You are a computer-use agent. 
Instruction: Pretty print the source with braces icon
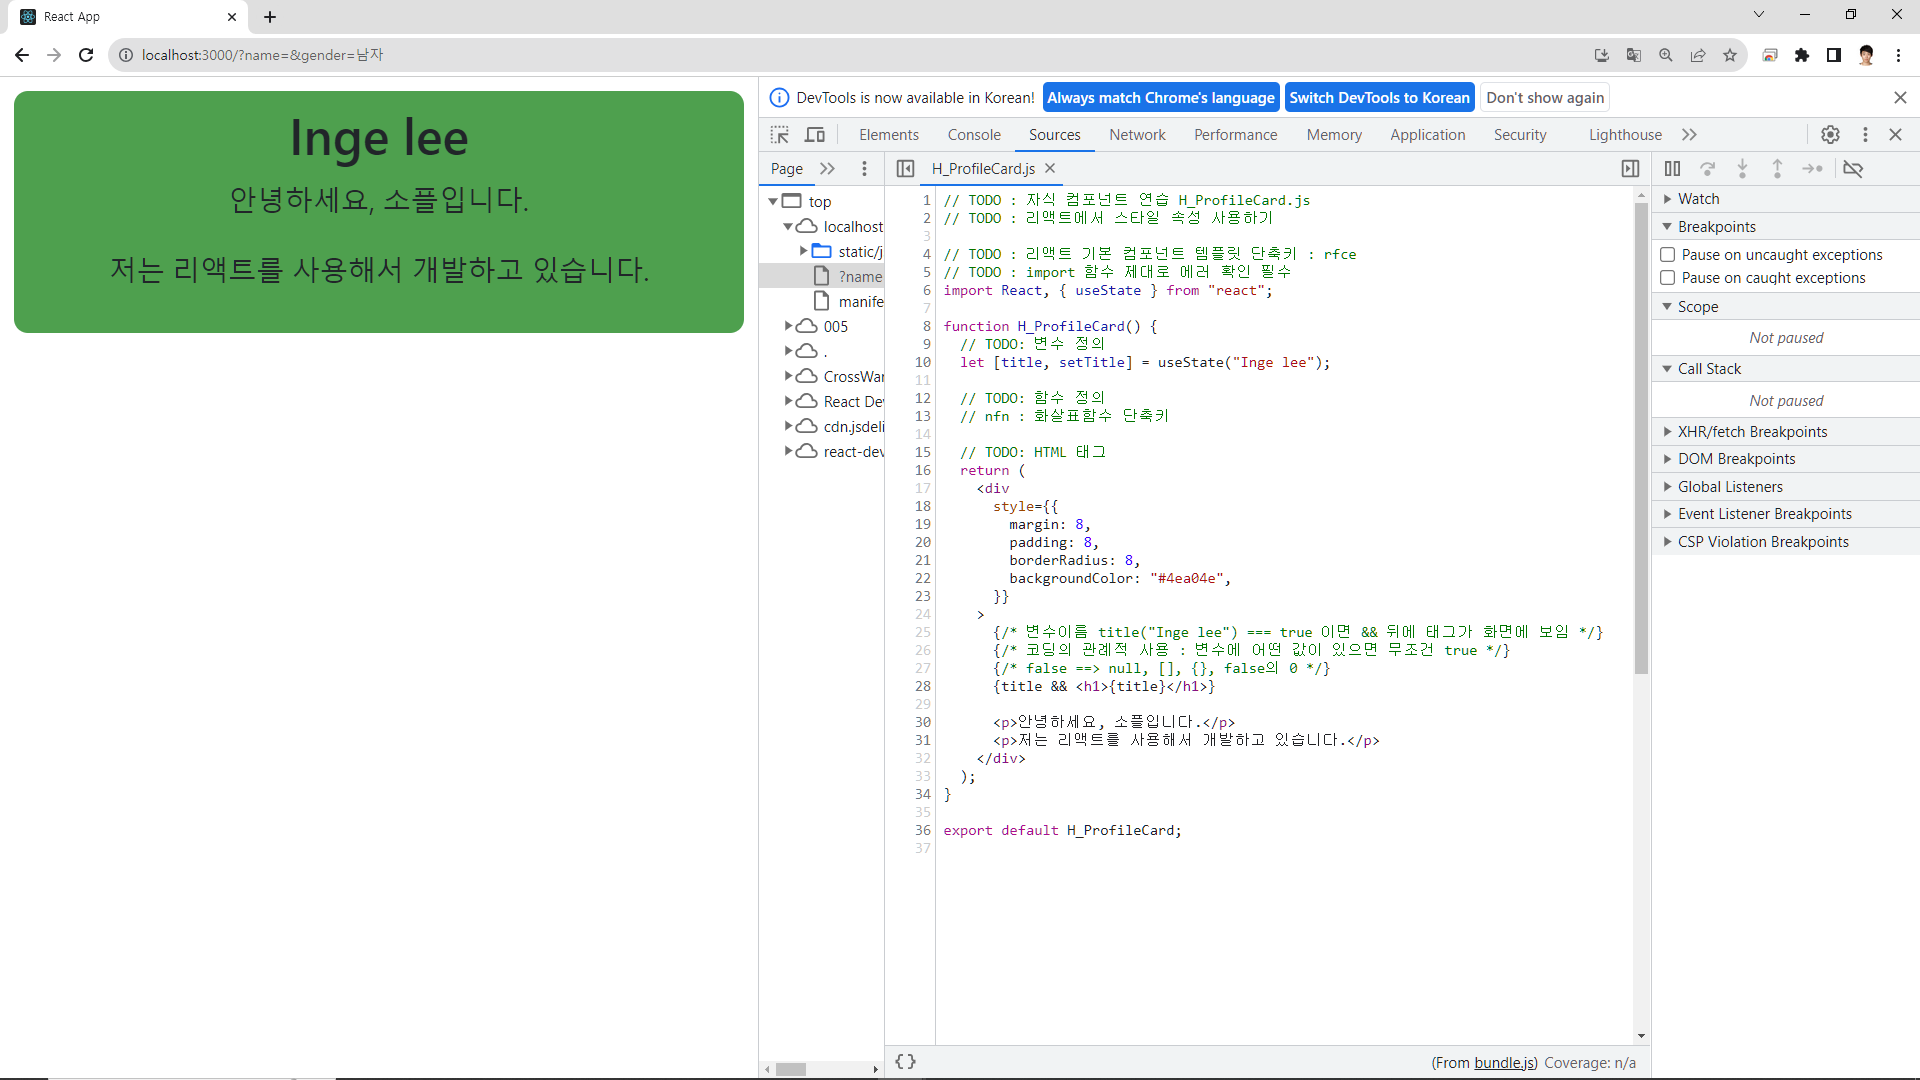905,1062
